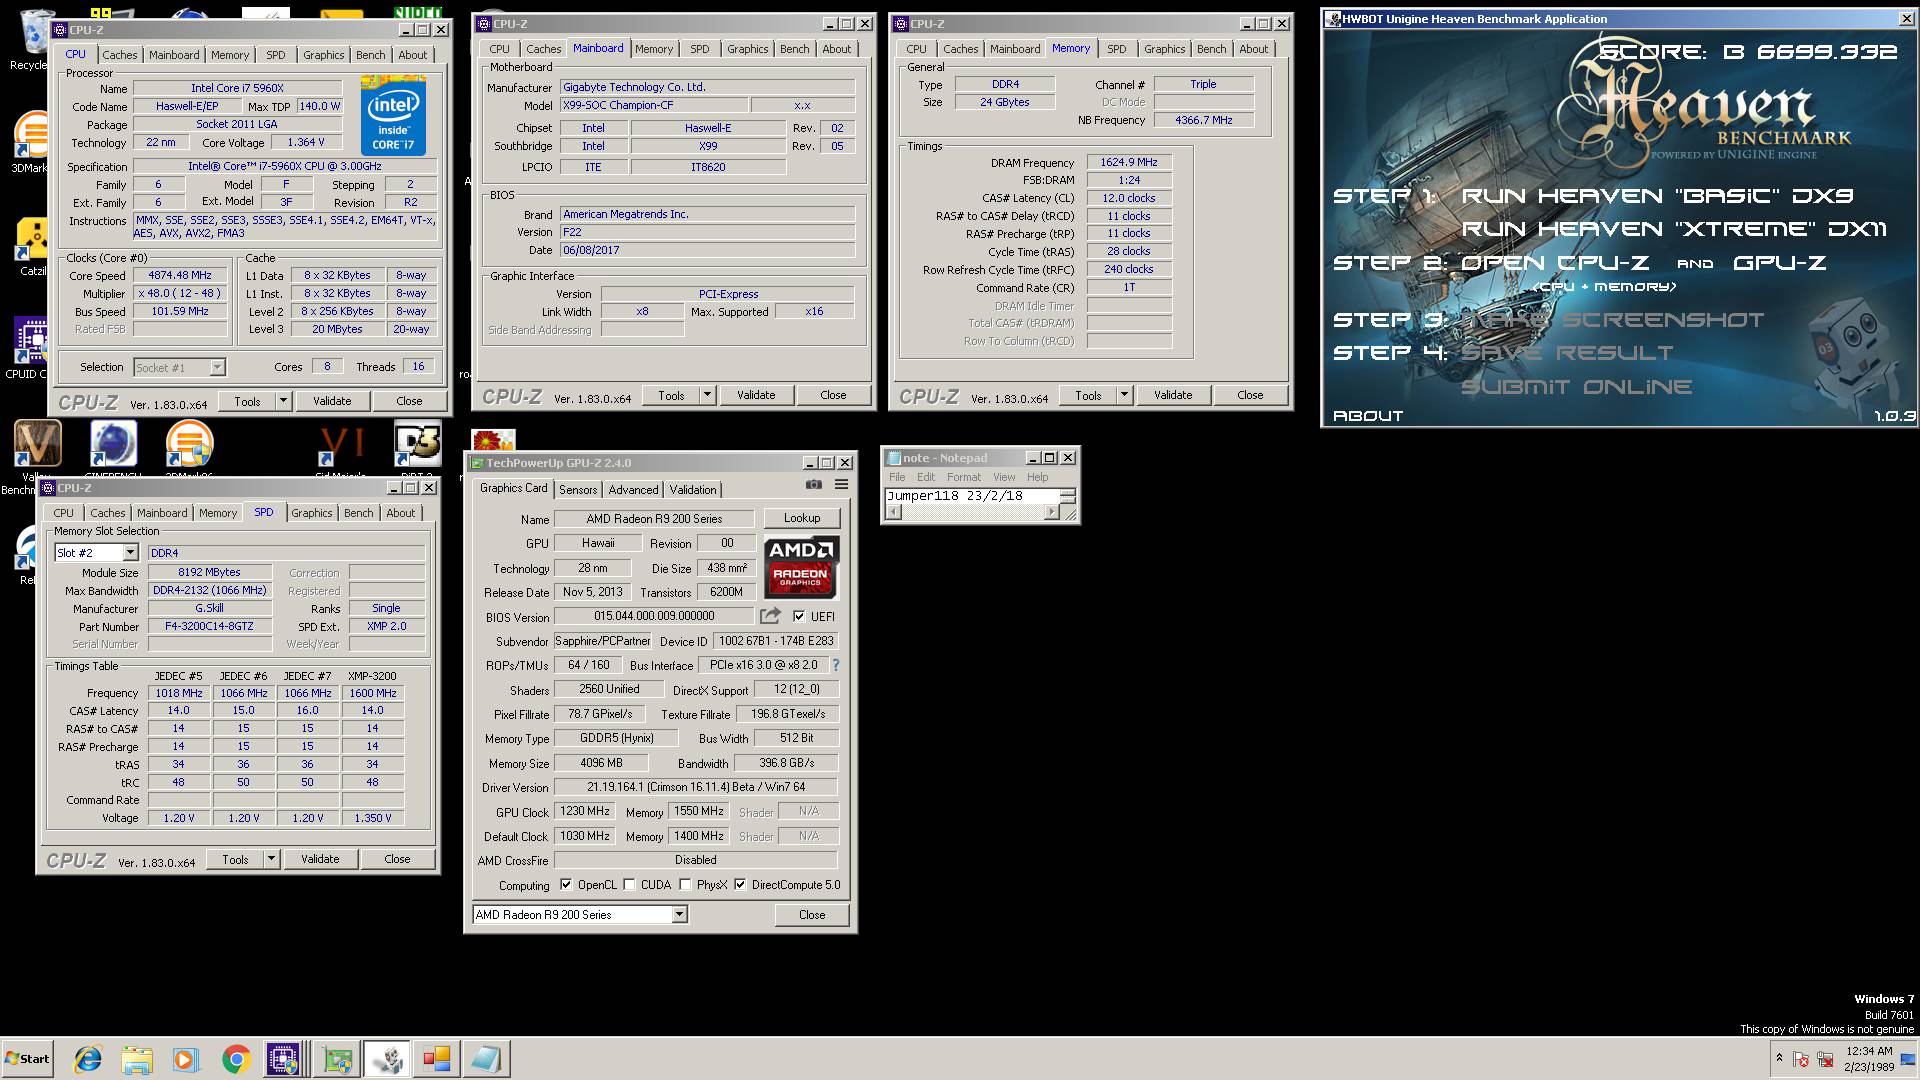Switch to HWBOT Heaven via its taskbar icon

387,1059
